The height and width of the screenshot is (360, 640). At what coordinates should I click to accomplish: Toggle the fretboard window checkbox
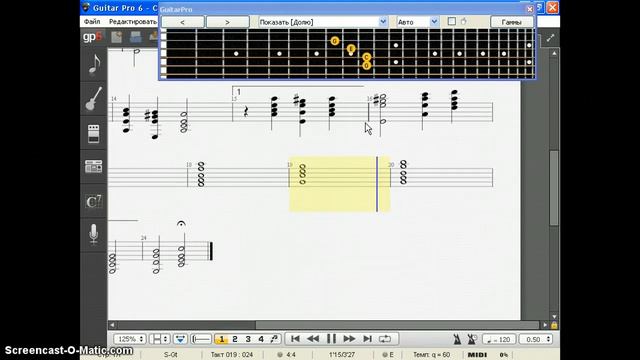point(451,21)
